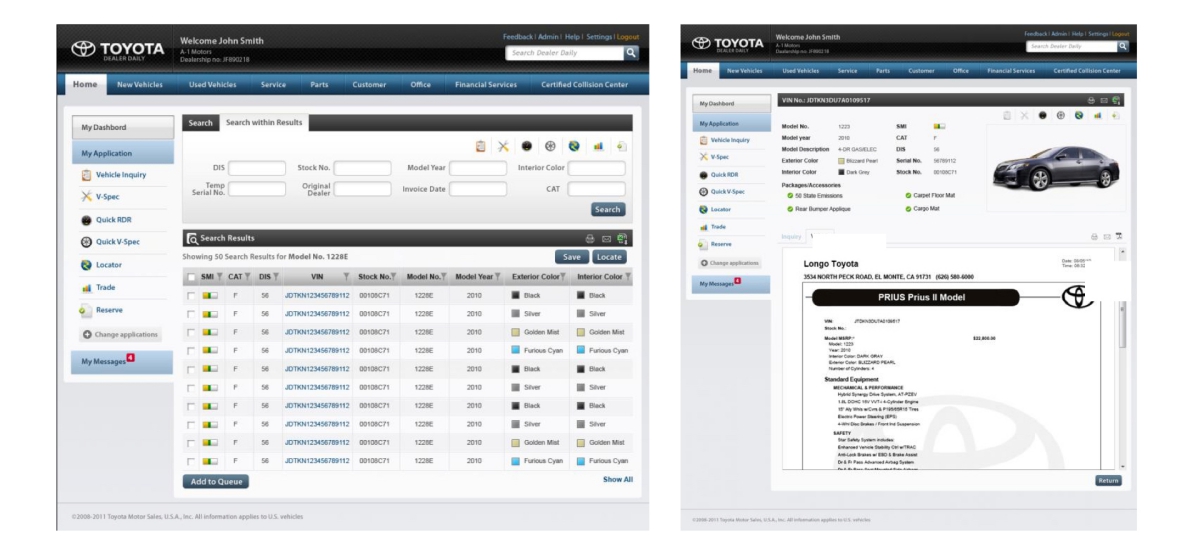Click the Vehicle Inquiry clipboard icon above the search form fields
Viewport: 1200px width, 550px height.
tap(481, 146)
